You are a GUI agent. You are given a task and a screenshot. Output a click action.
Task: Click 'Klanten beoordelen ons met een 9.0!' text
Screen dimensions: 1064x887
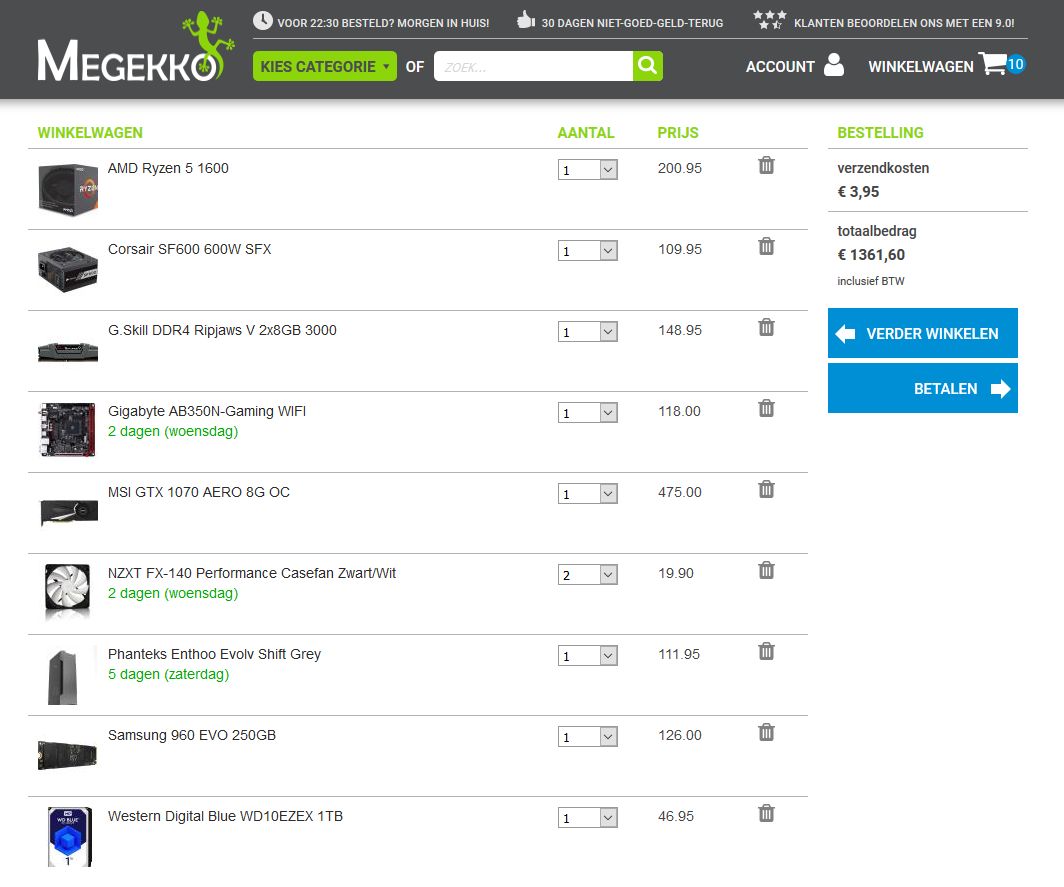904,23
